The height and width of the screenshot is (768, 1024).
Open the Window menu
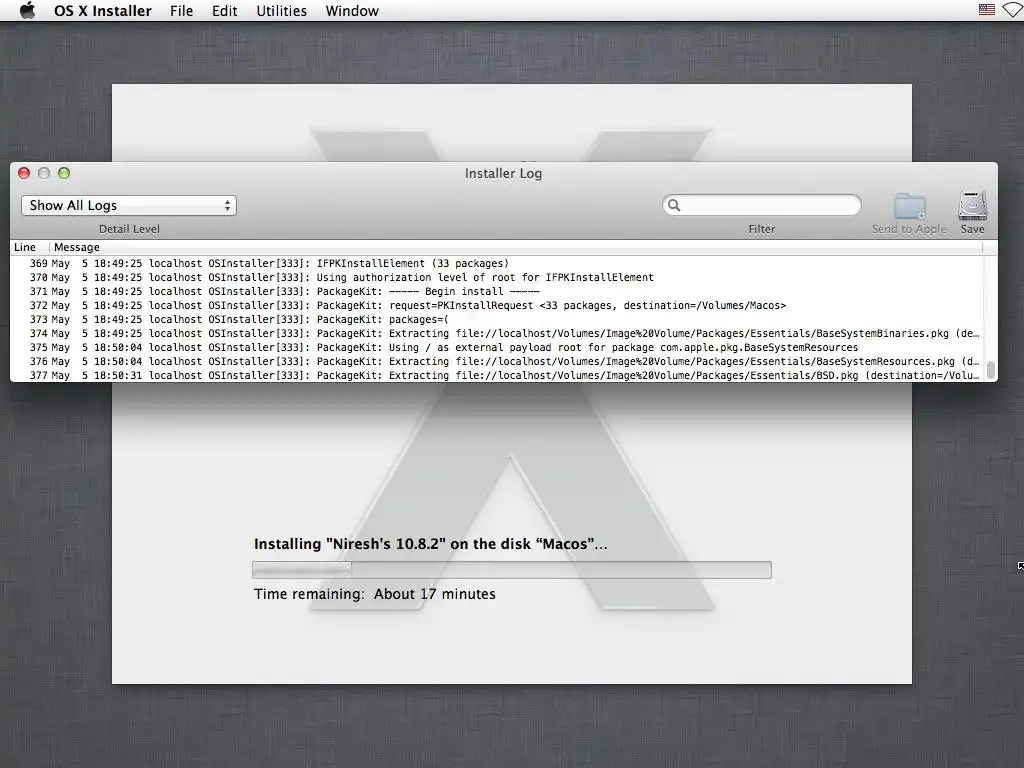pyautogui.click(x=352, y=11)
